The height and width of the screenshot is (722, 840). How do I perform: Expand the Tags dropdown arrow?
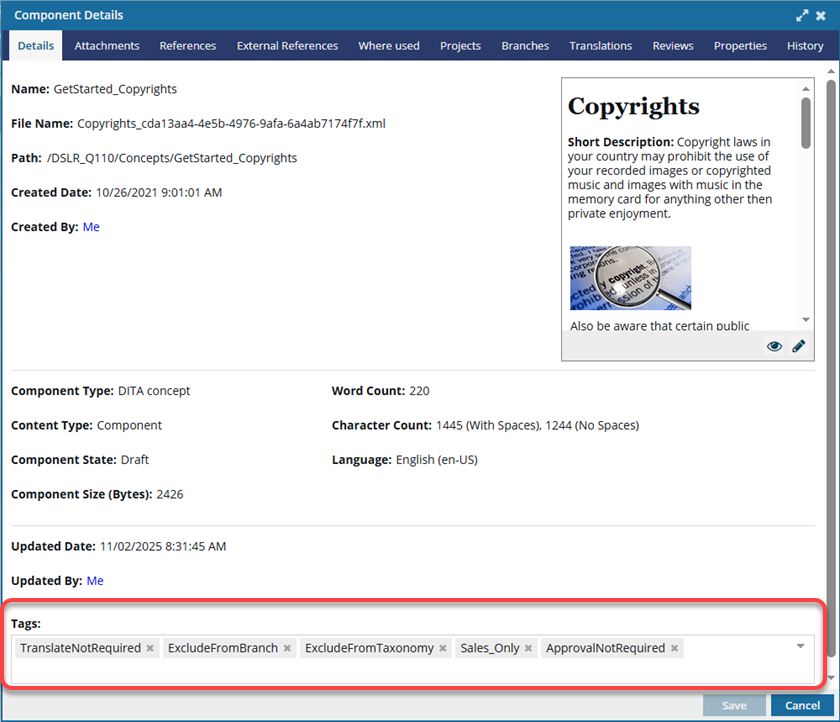[x=800, y=646]
